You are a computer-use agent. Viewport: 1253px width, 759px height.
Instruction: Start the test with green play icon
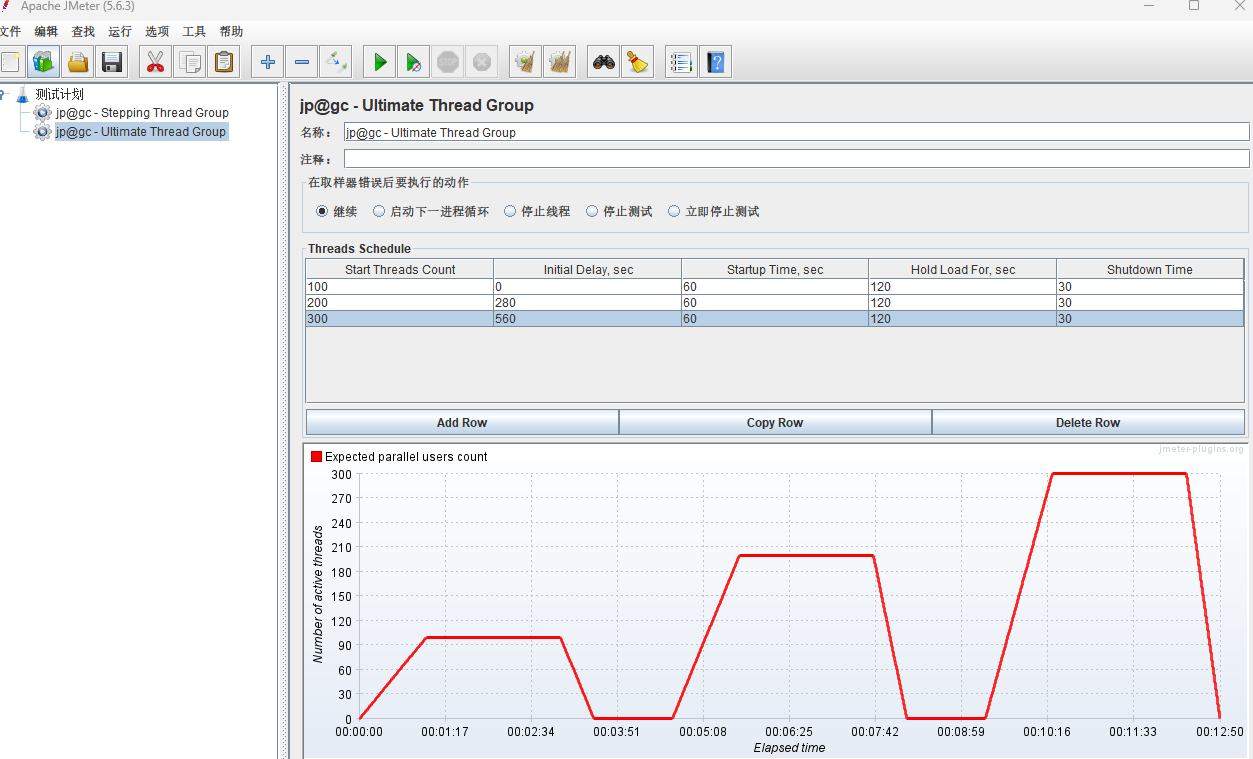click(x=379, y=62)
